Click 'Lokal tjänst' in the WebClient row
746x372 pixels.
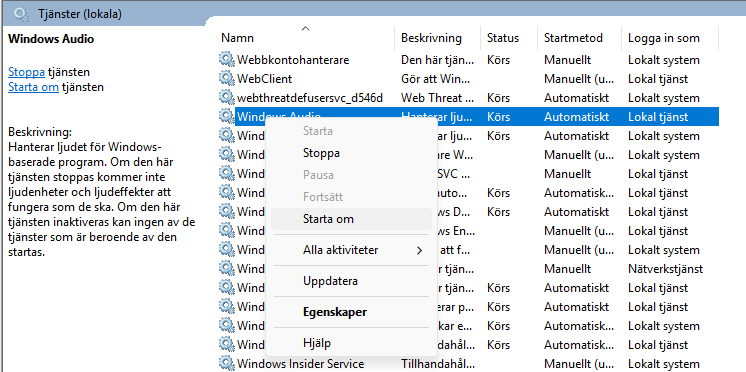[658, 79]
